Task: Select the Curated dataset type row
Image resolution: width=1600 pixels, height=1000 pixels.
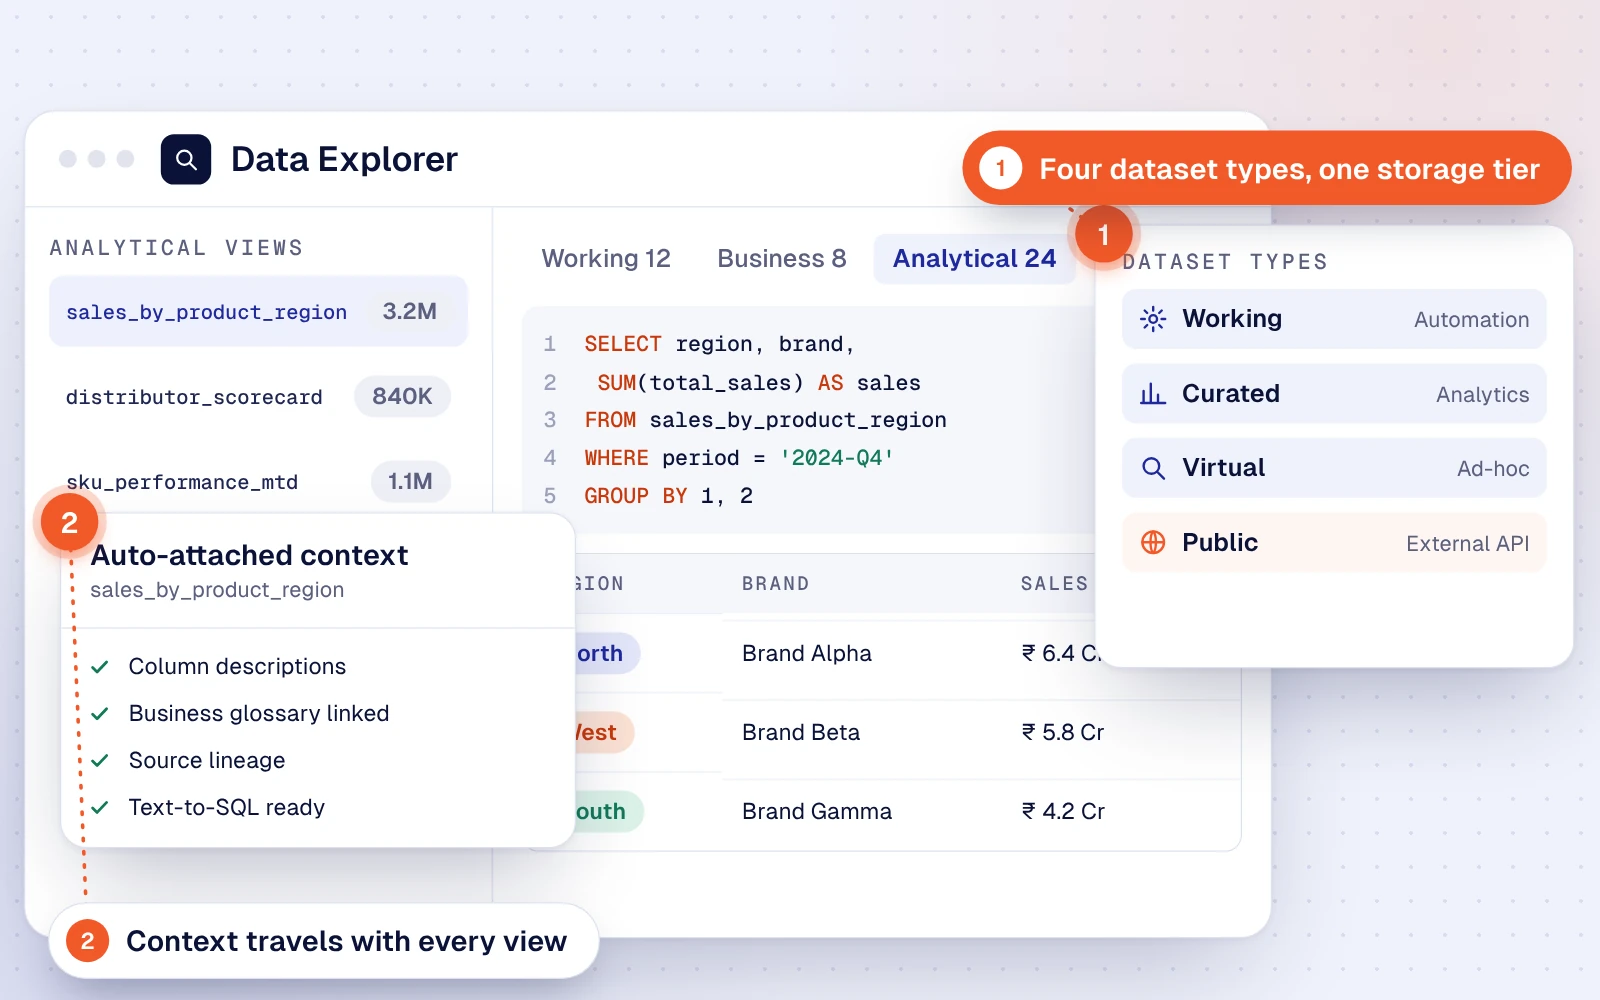Action: click(x=1334, y=394)
